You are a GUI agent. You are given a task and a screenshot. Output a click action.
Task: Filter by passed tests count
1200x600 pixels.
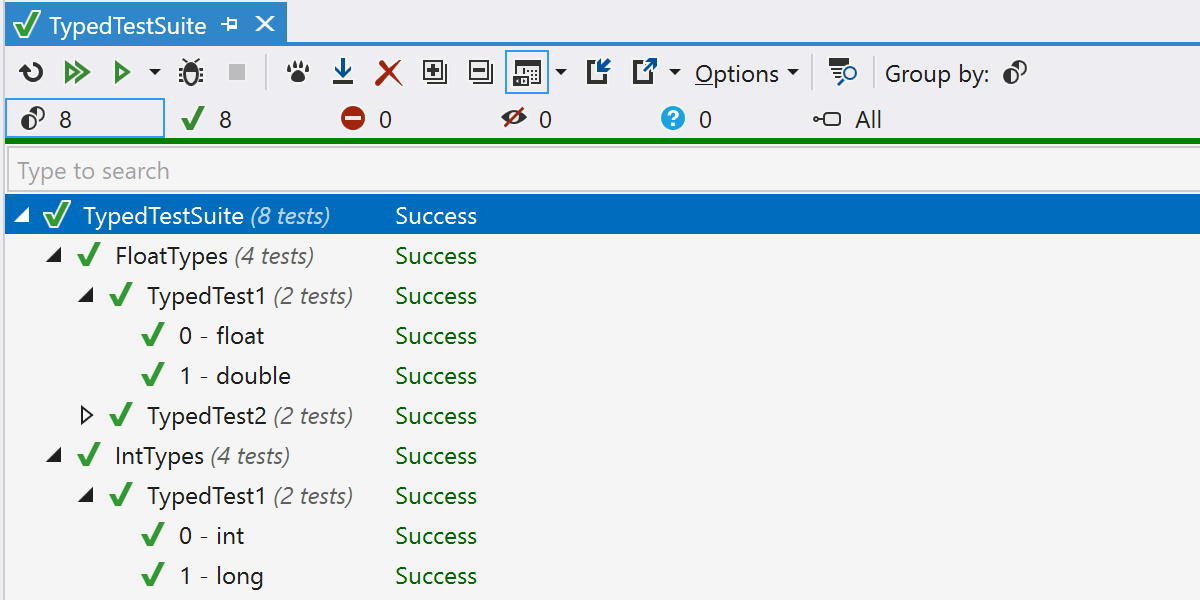(x=207, y=120)
